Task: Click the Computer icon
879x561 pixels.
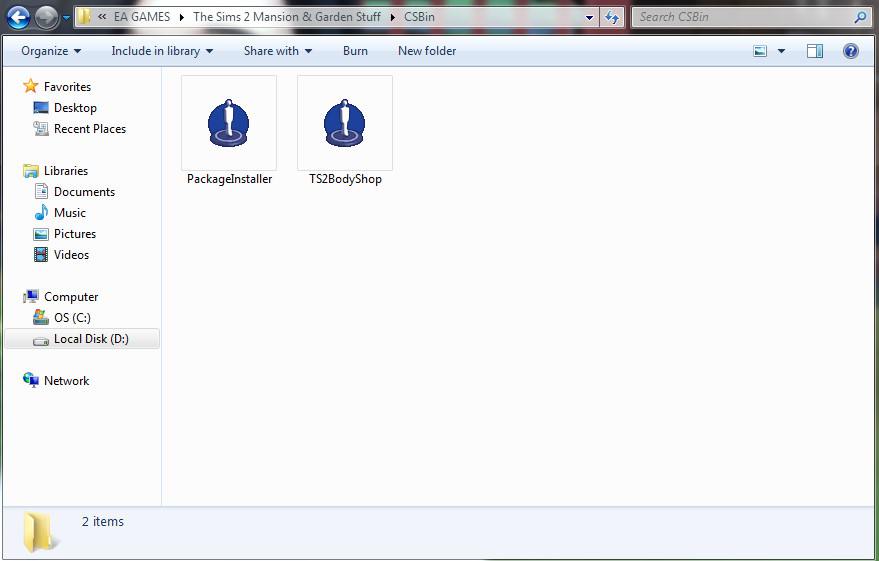Action: click(x=31, y=297)
